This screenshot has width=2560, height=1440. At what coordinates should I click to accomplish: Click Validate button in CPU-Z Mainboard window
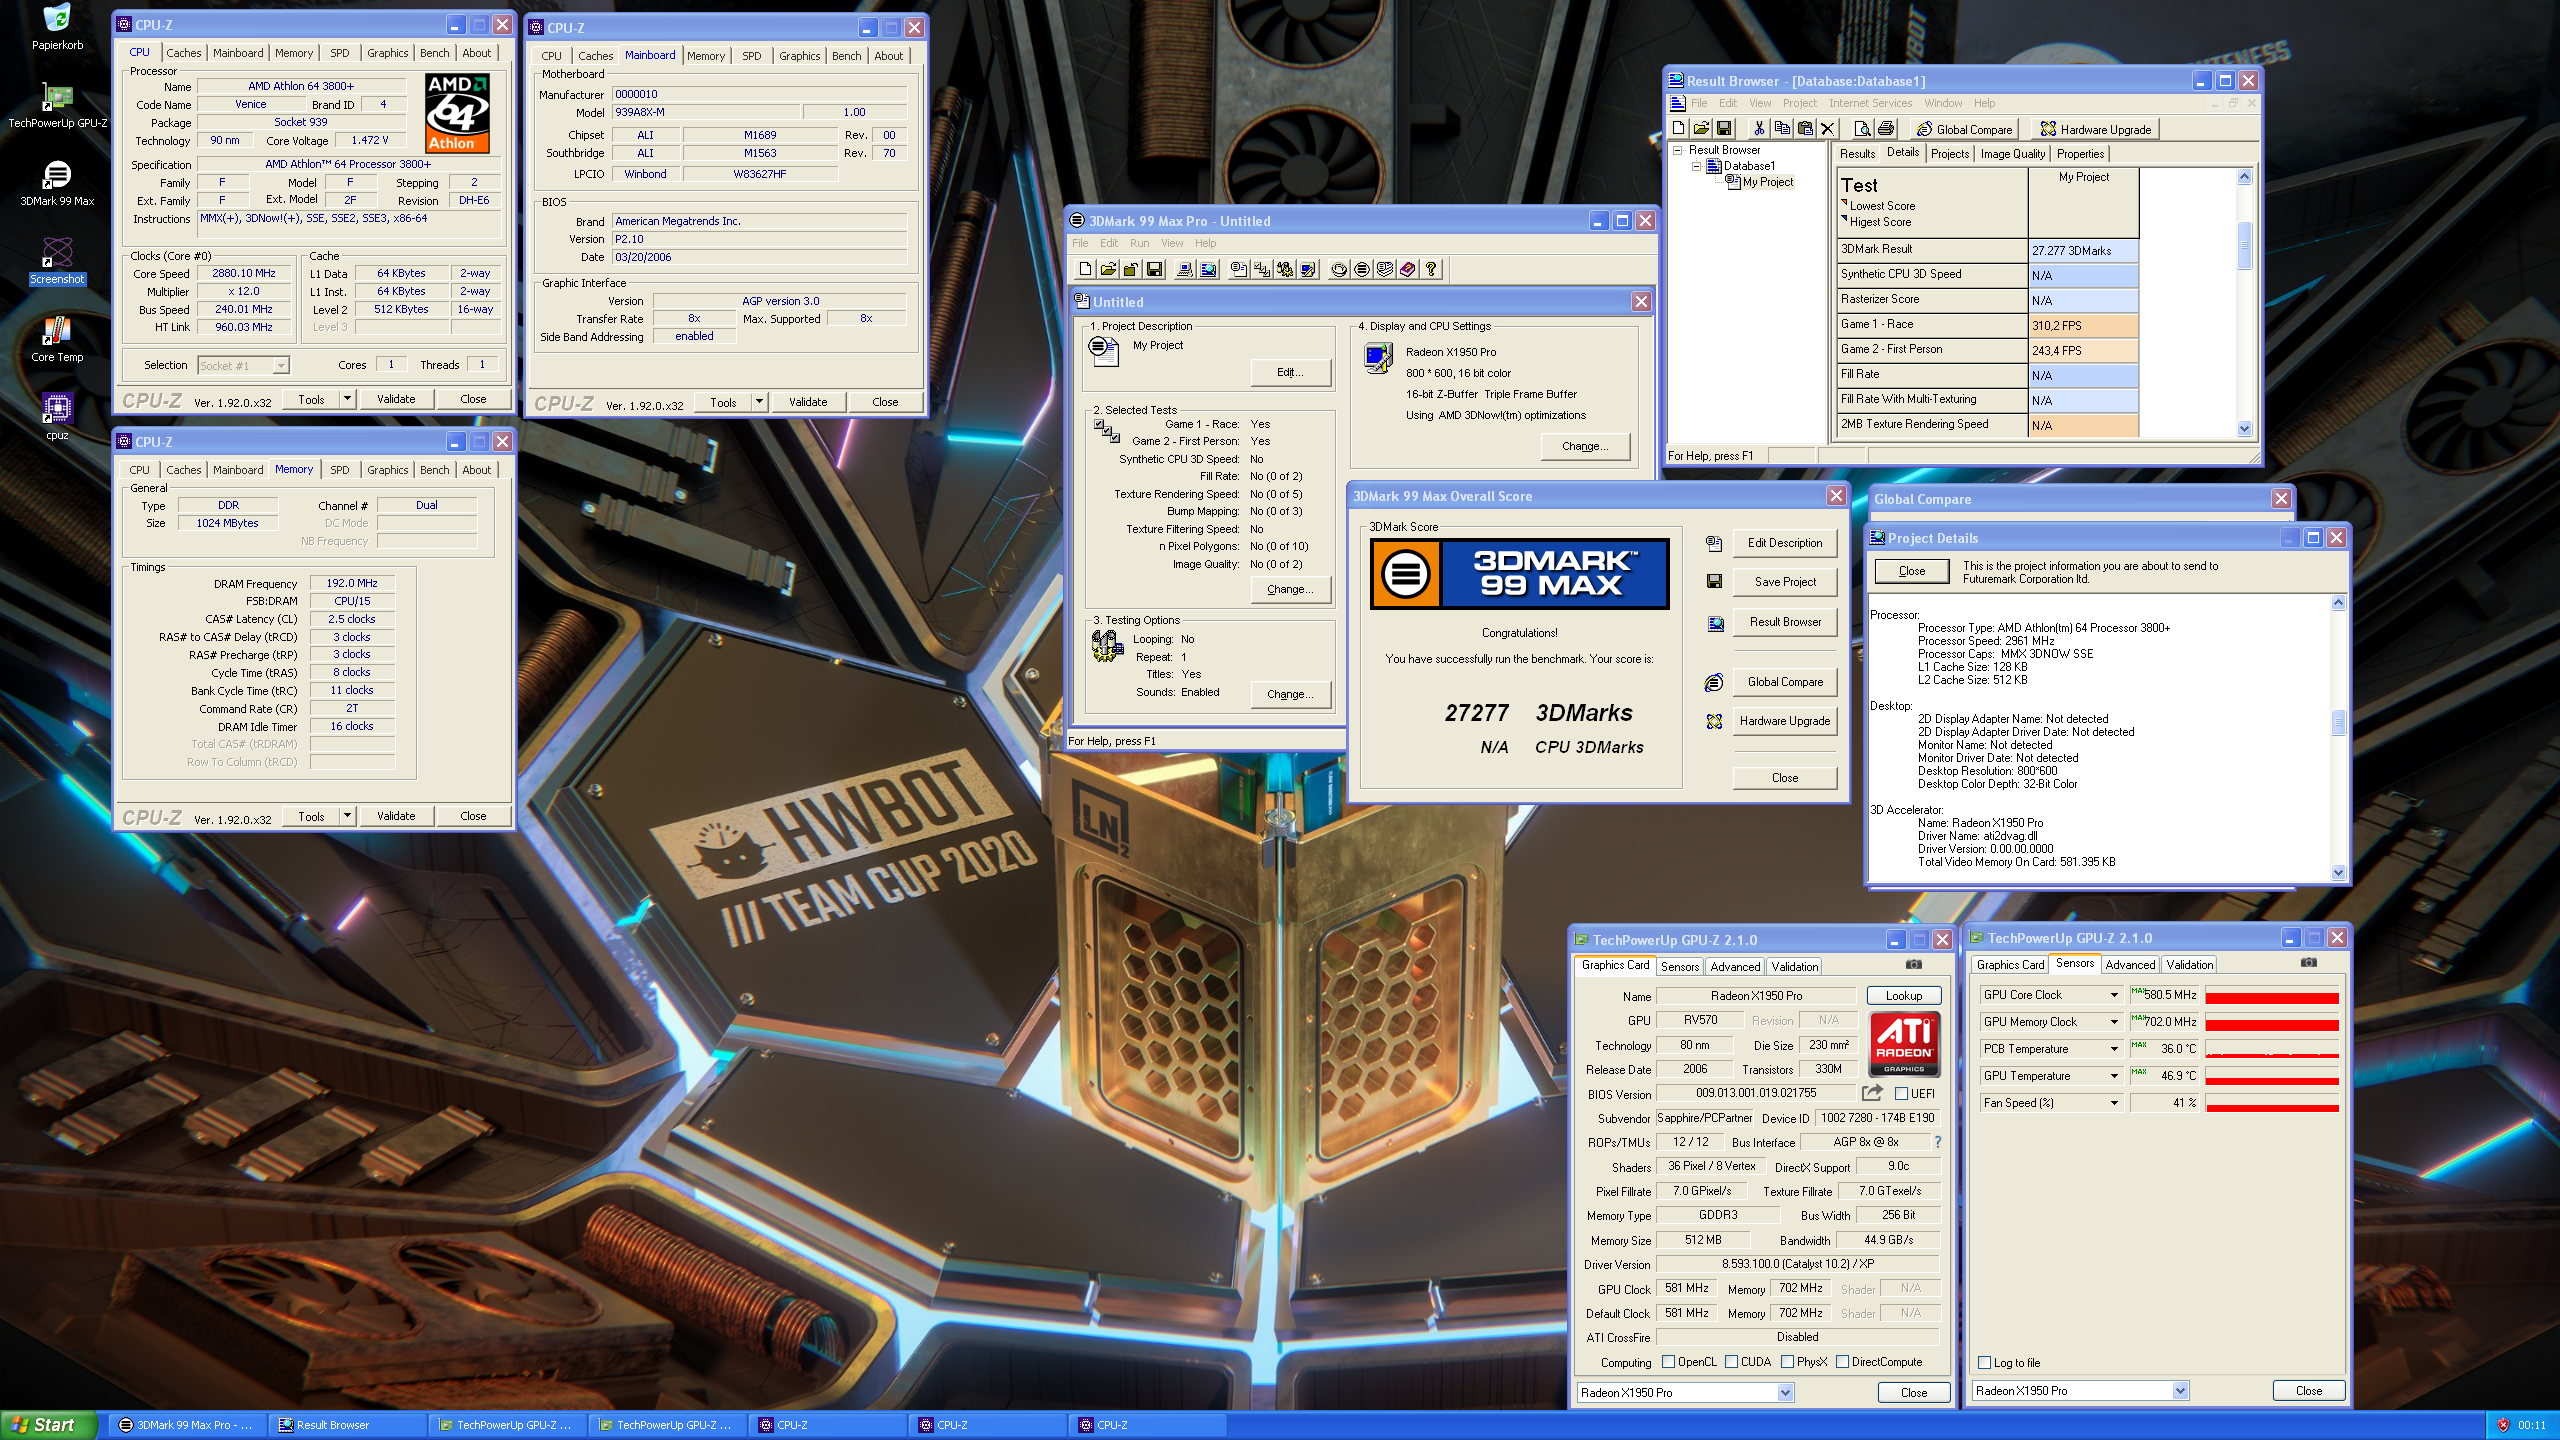click(x=808, y=402)
